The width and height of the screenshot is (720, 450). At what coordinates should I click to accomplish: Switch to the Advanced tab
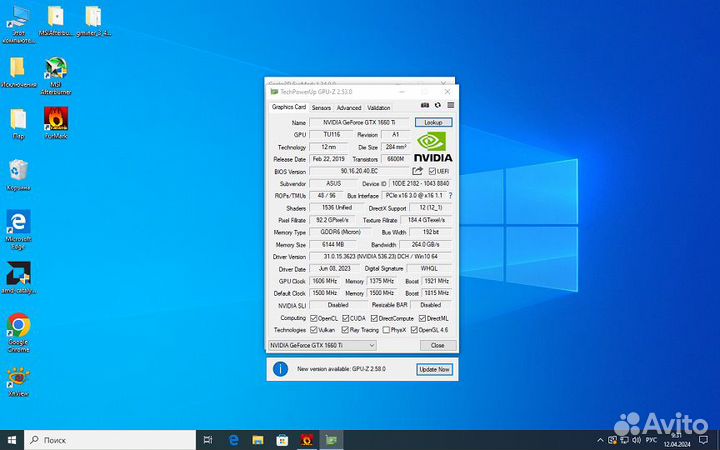click(349, 107)
